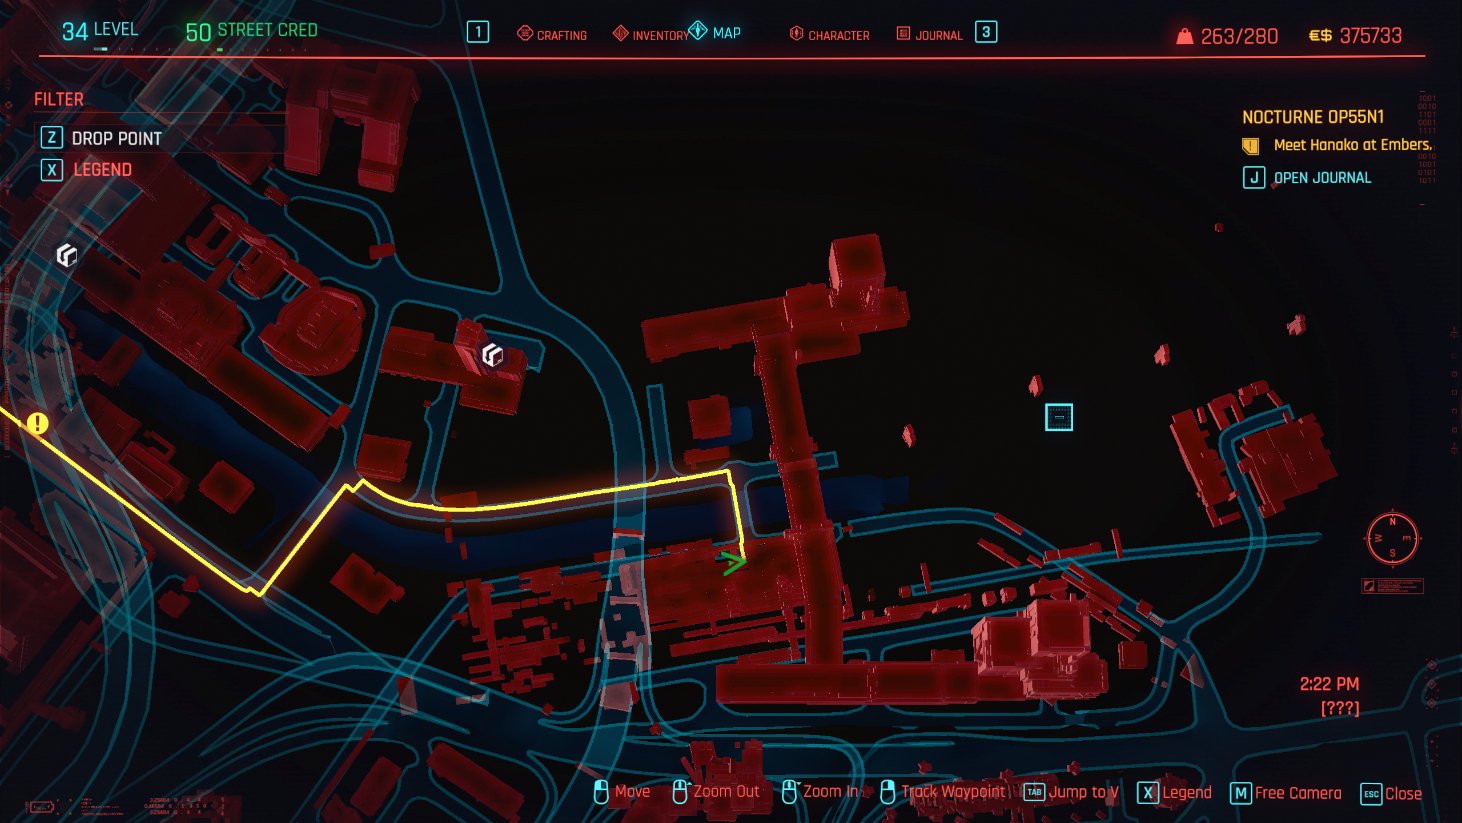Click the diamond Inventory icon
Viewport: 1462px width, 823px height.
pyautogui.click(x=621, y=34)
